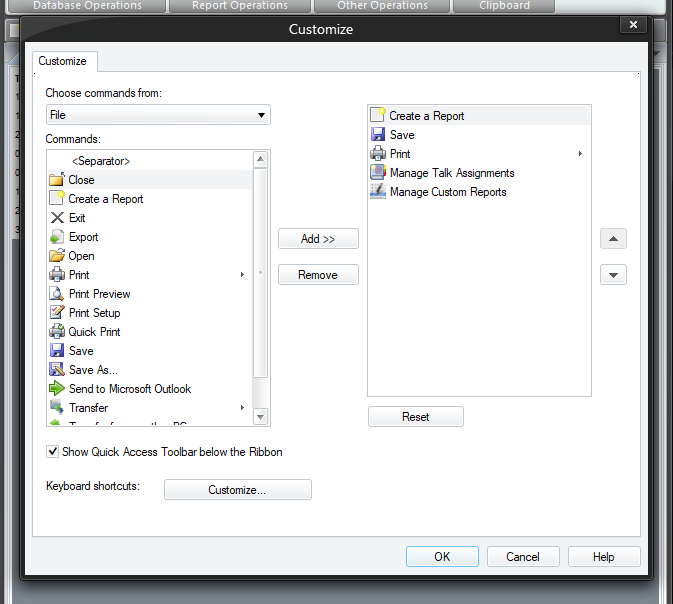Move selected command up with up arrow button
The width and height of the screenshot is (673, 604).
pyautogui.click(x=613, y=239)
